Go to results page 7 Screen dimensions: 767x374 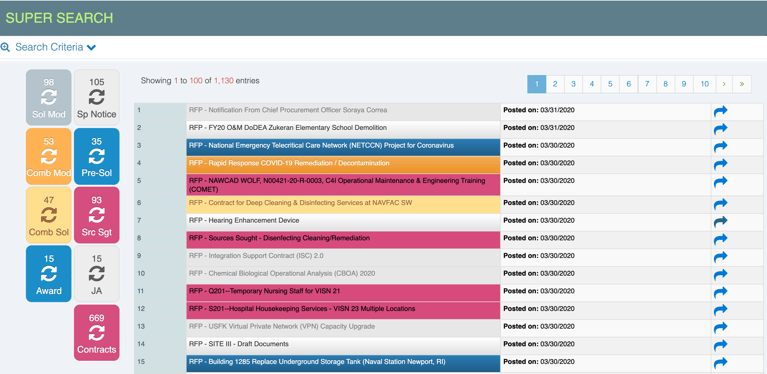click(x=647, y=84)
